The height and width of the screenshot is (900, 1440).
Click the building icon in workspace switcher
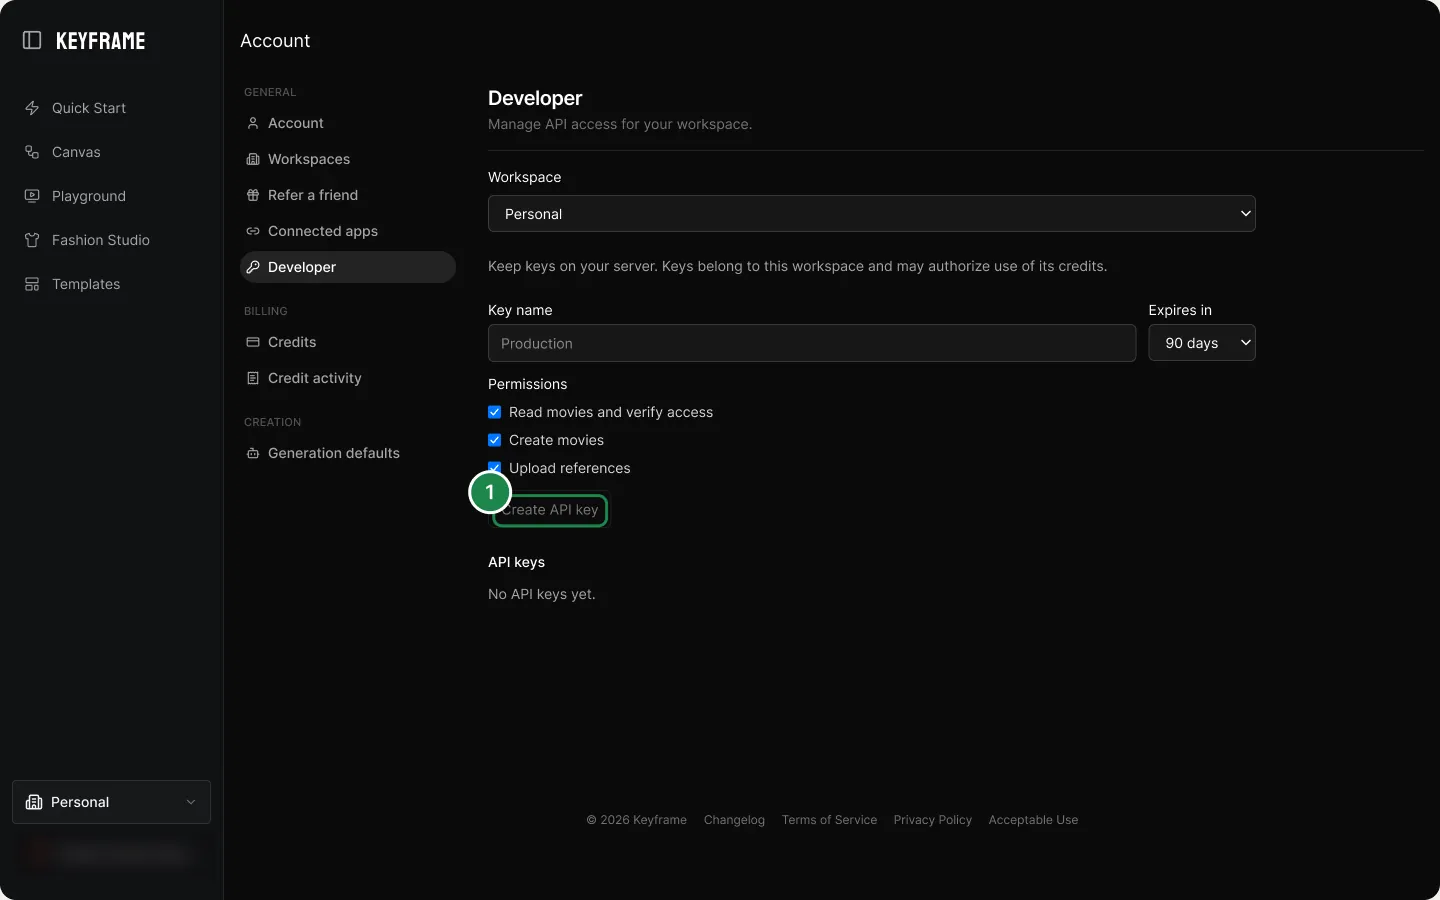33,802
